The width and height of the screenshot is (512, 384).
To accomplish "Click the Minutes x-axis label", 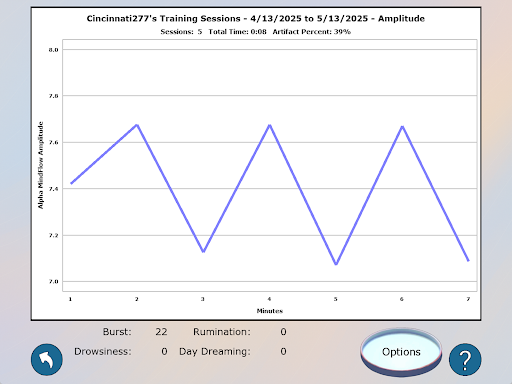I will tap(270, 311).
